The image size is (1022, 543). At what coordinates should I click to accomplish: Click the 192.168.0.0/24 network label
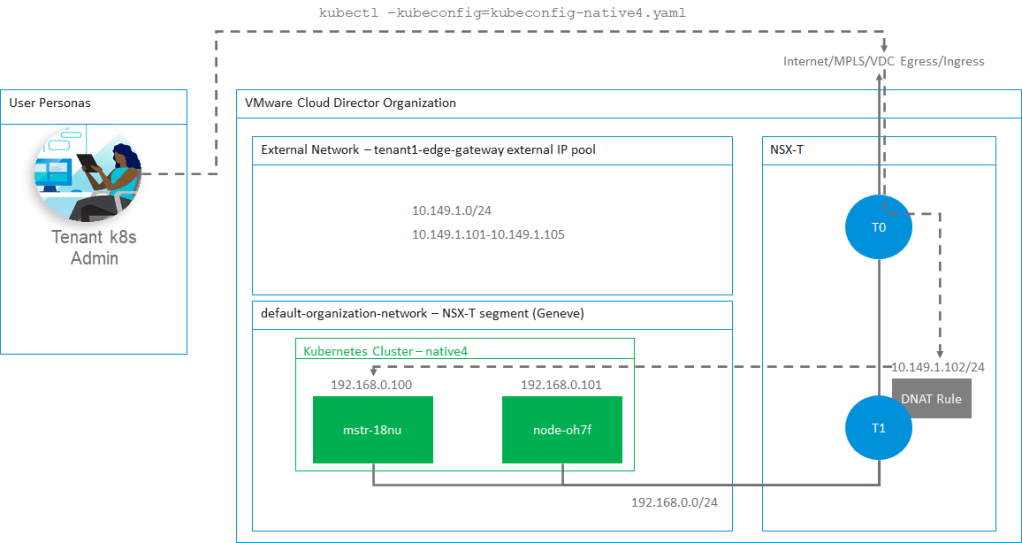[674, 502]
